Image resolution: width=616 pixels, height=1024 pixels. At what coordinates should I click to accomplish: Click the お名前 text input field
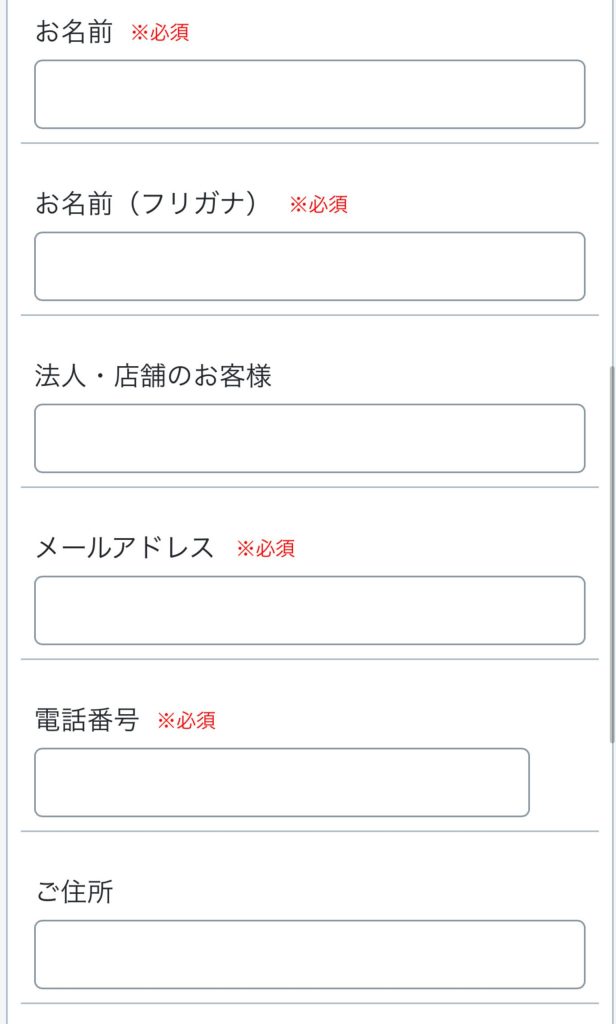[309, 95]
